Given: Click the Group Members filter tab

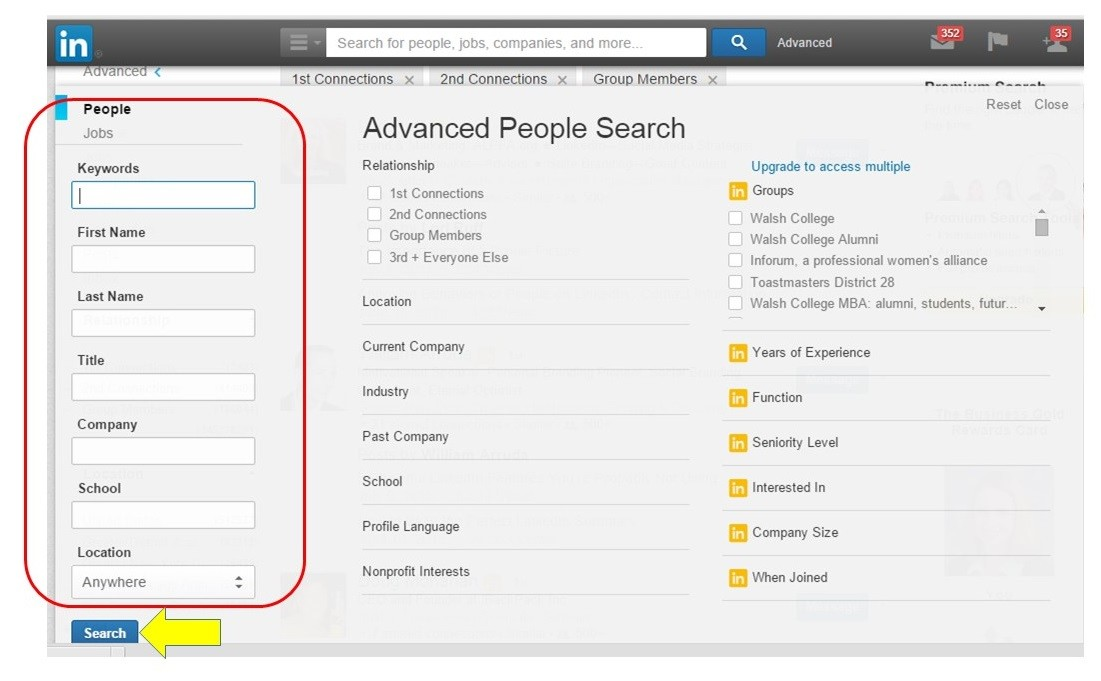Looking at the screenshot, I should point(645,79).
